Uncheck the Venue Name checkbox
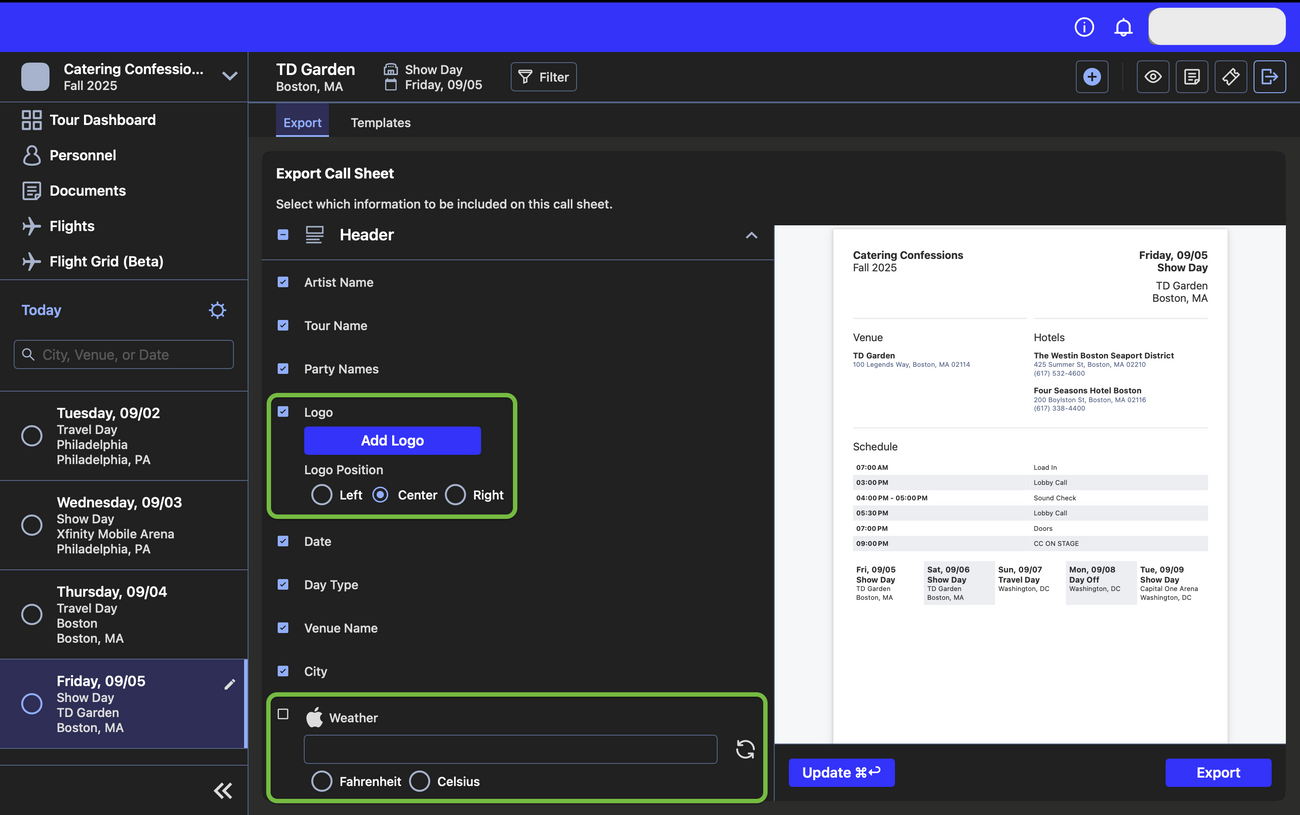 pos(283,627)
